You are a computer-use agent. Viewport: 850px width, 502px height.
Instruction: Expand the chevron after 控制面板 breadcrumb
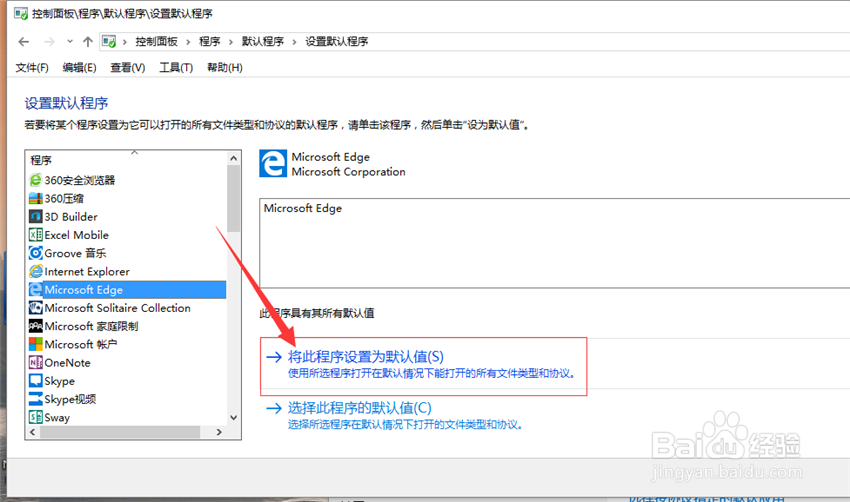188,42
